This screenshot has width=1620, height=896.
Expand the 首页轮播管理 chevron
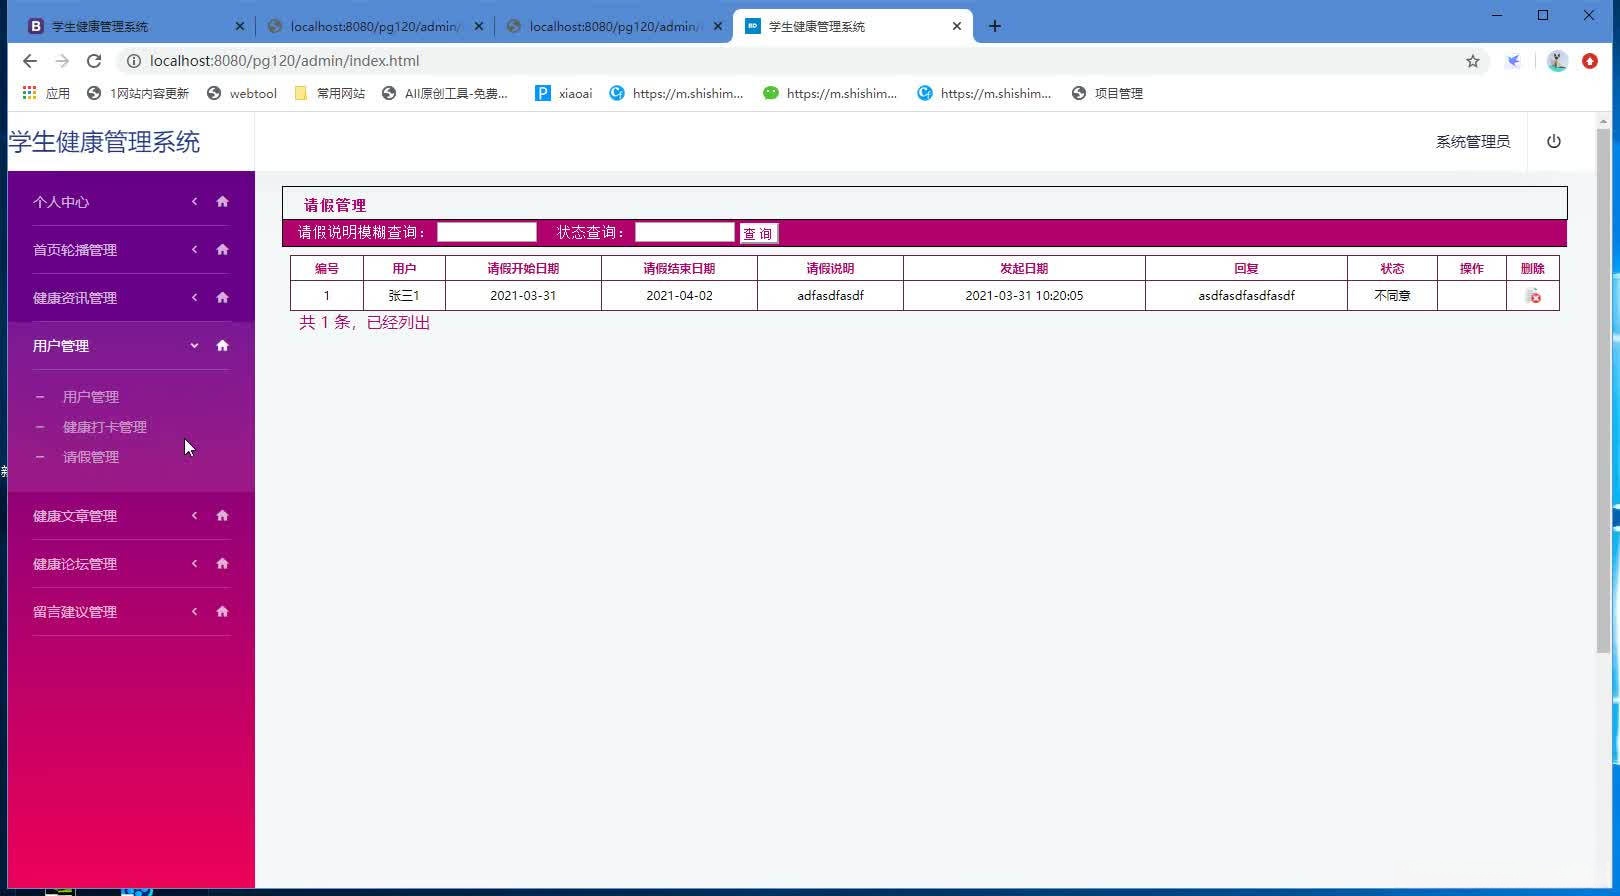coord(195,249)
